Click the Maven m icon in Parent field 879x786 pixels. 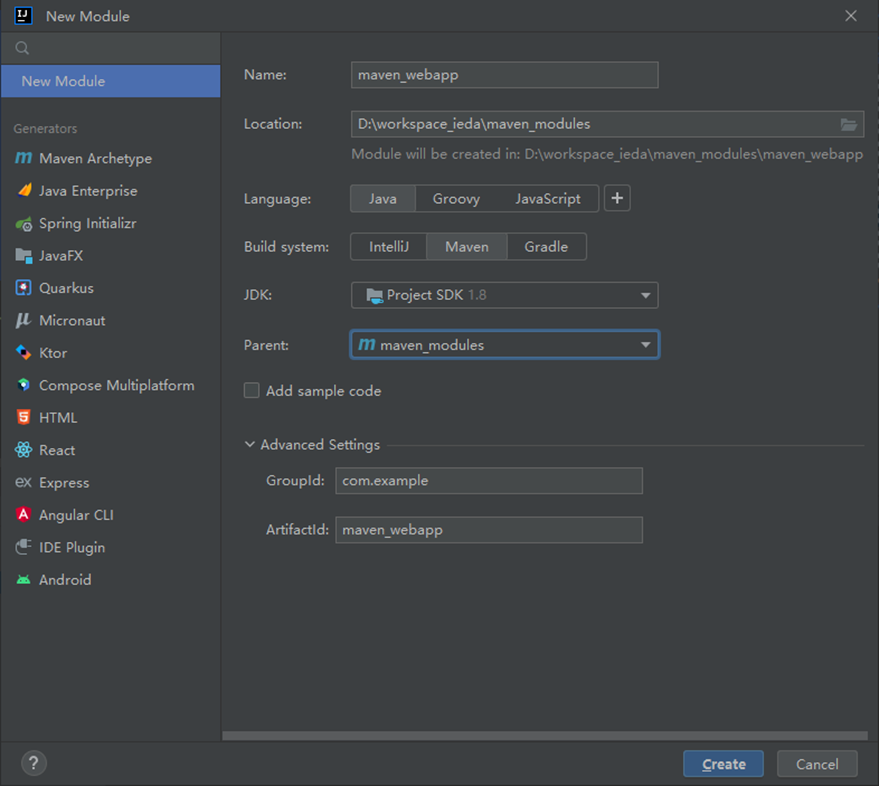point(367,344)
